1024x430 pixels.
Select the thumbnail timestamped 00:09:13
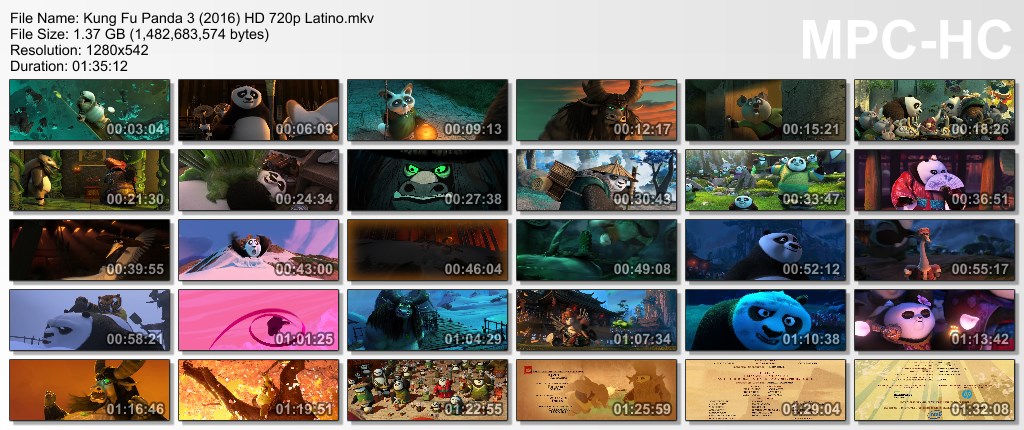pyautogui.click(x=428, y=110)
